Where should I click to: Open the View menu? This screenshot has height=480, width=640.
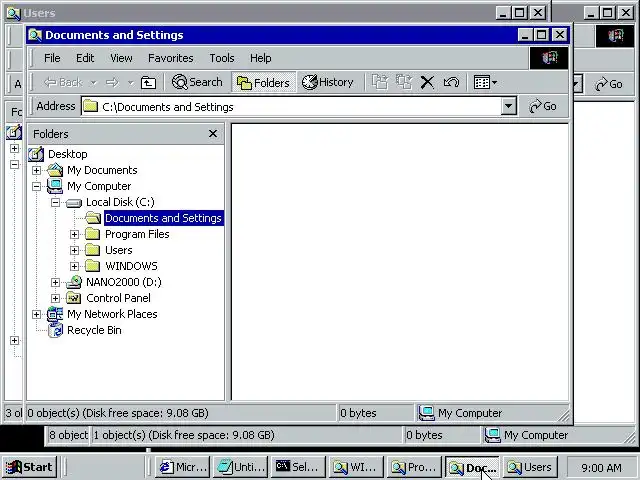(121, 58)
